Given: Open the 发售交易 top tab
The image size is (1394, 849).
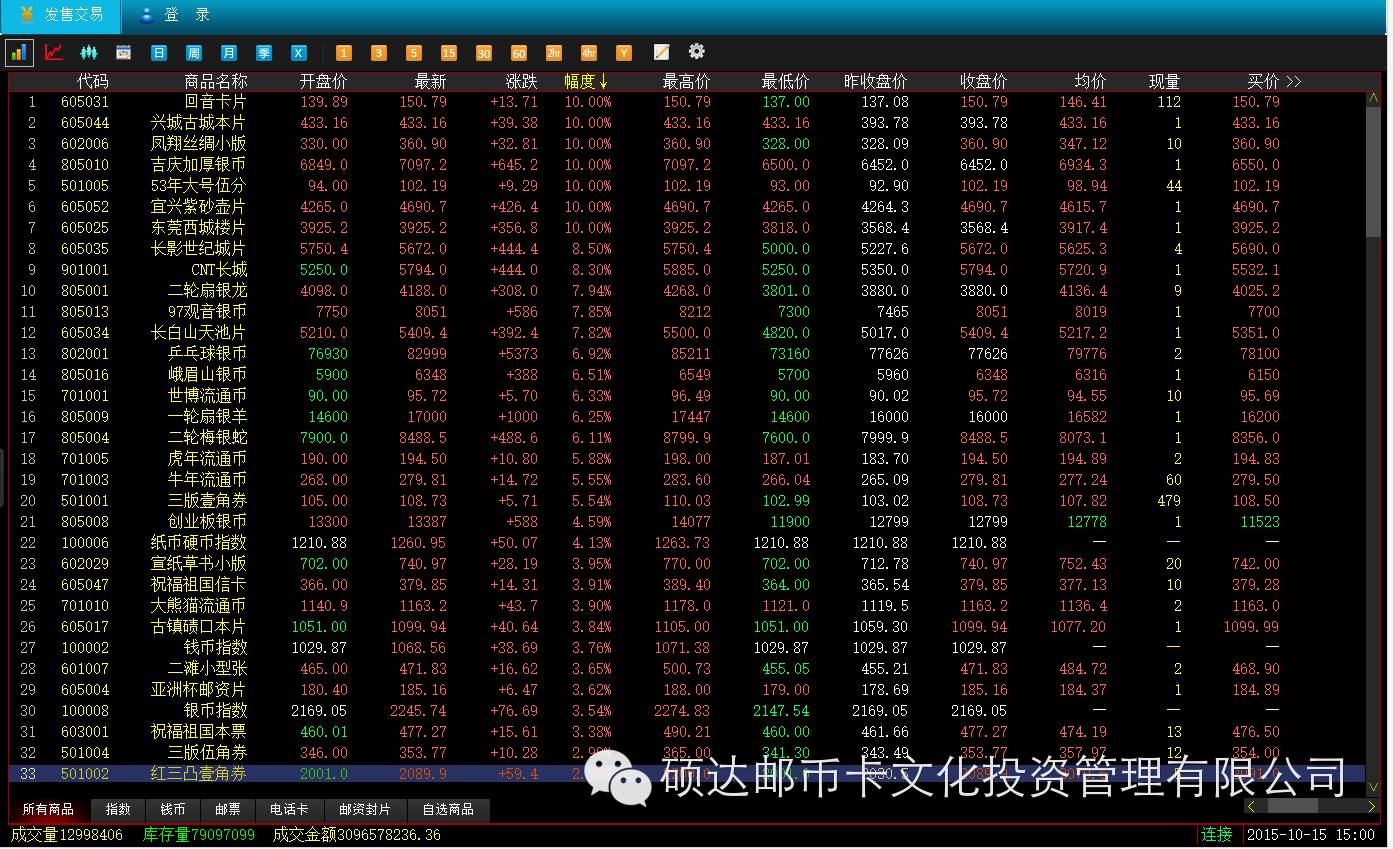Looking at the screenshot, I should 60,15.
